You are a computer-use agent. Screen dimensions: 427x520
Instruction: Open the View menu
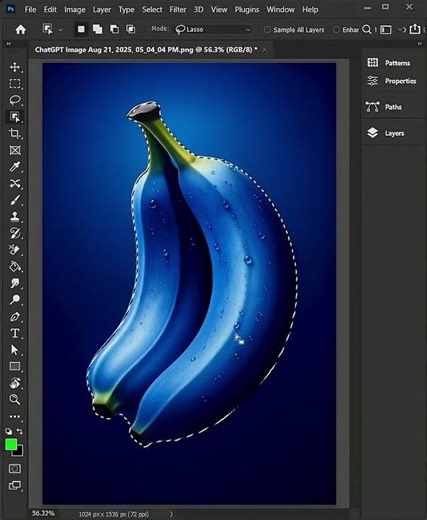pyautogui.click(x=219, y=10)
